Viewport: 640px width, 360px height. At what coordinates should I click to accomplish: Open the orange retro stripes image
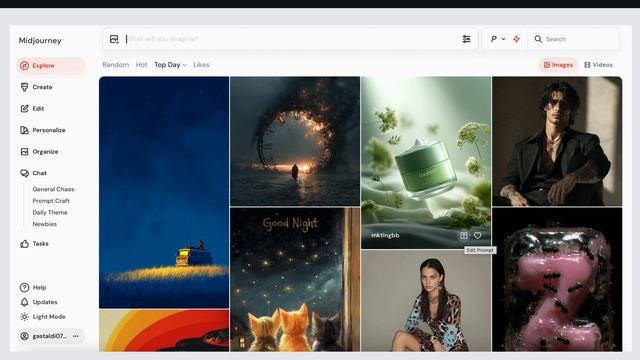(164, 330)
